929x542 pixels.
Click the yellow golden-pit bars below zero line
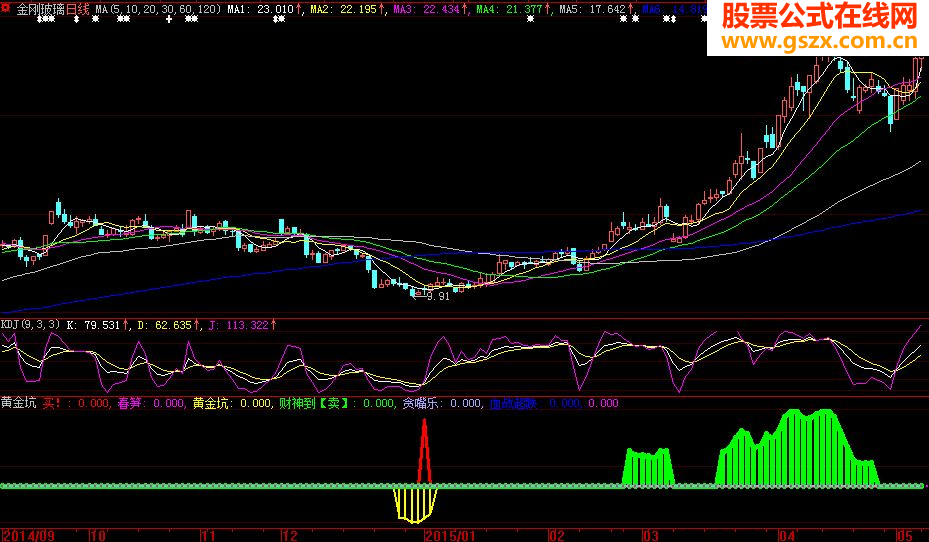415,505
